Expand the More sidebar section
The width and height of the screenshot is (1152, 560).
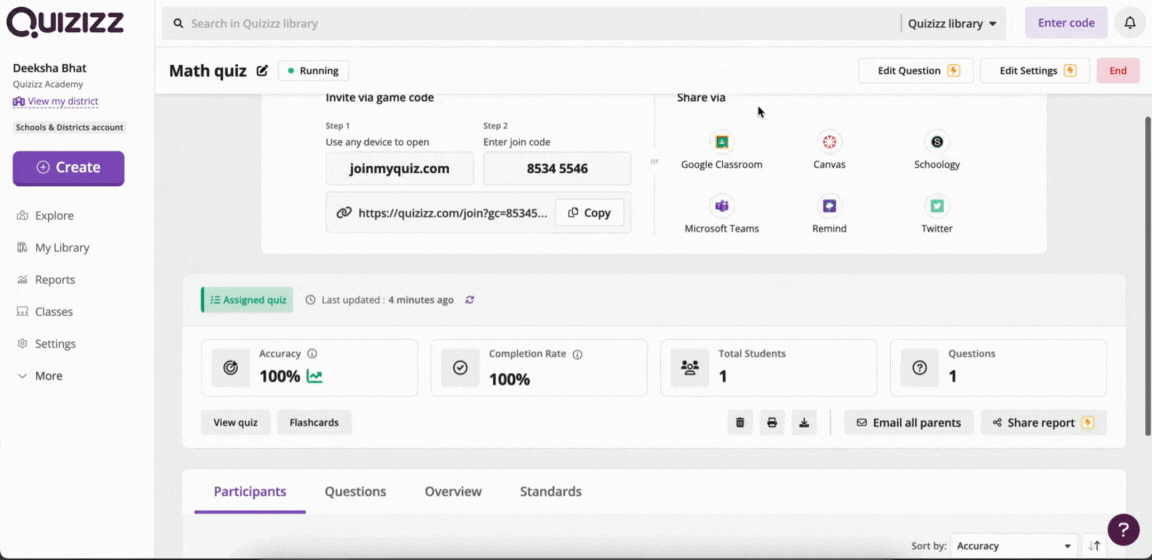tap(40, 376)
